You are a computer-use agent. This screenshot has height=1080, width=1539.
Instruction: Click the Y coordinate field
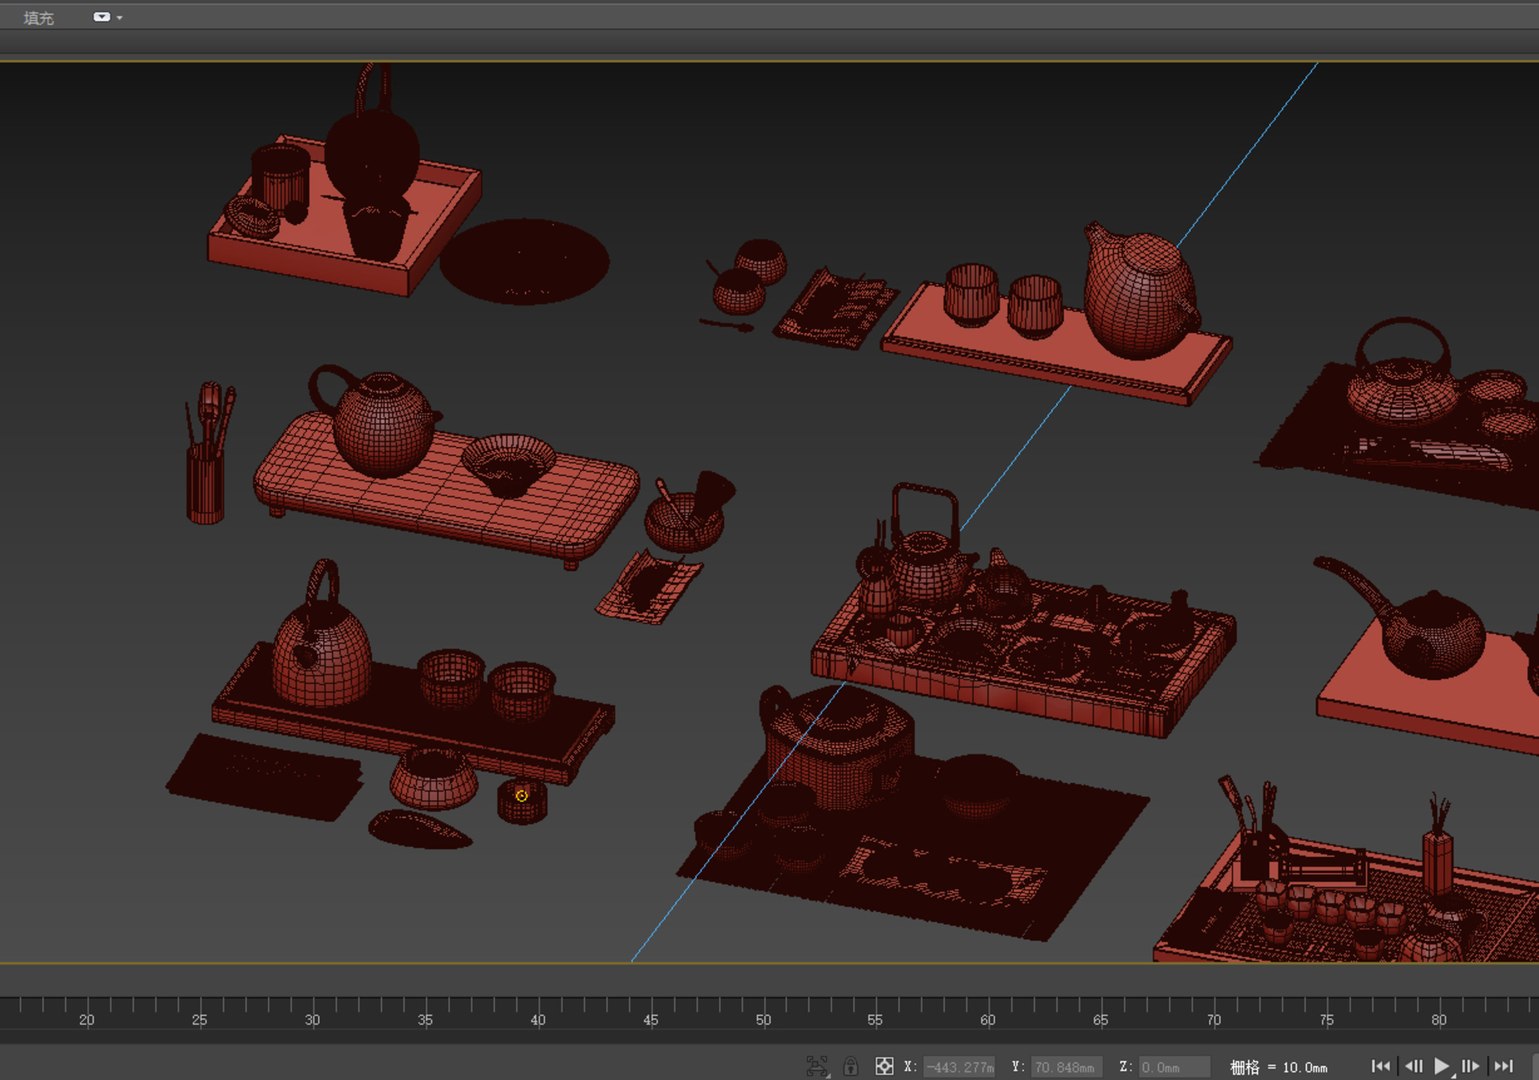tap(1065, 1067)
